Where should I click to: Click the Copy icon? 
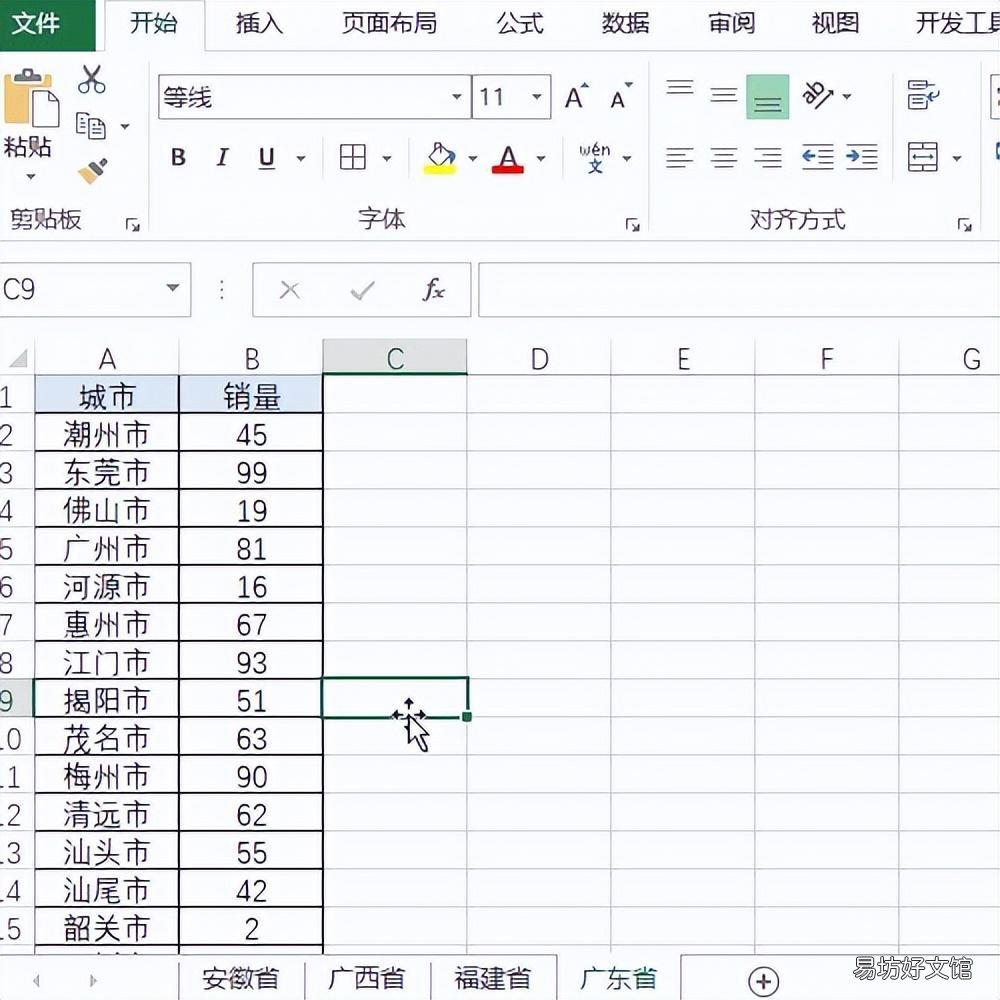pyautogui.click(x=90, y=126)
